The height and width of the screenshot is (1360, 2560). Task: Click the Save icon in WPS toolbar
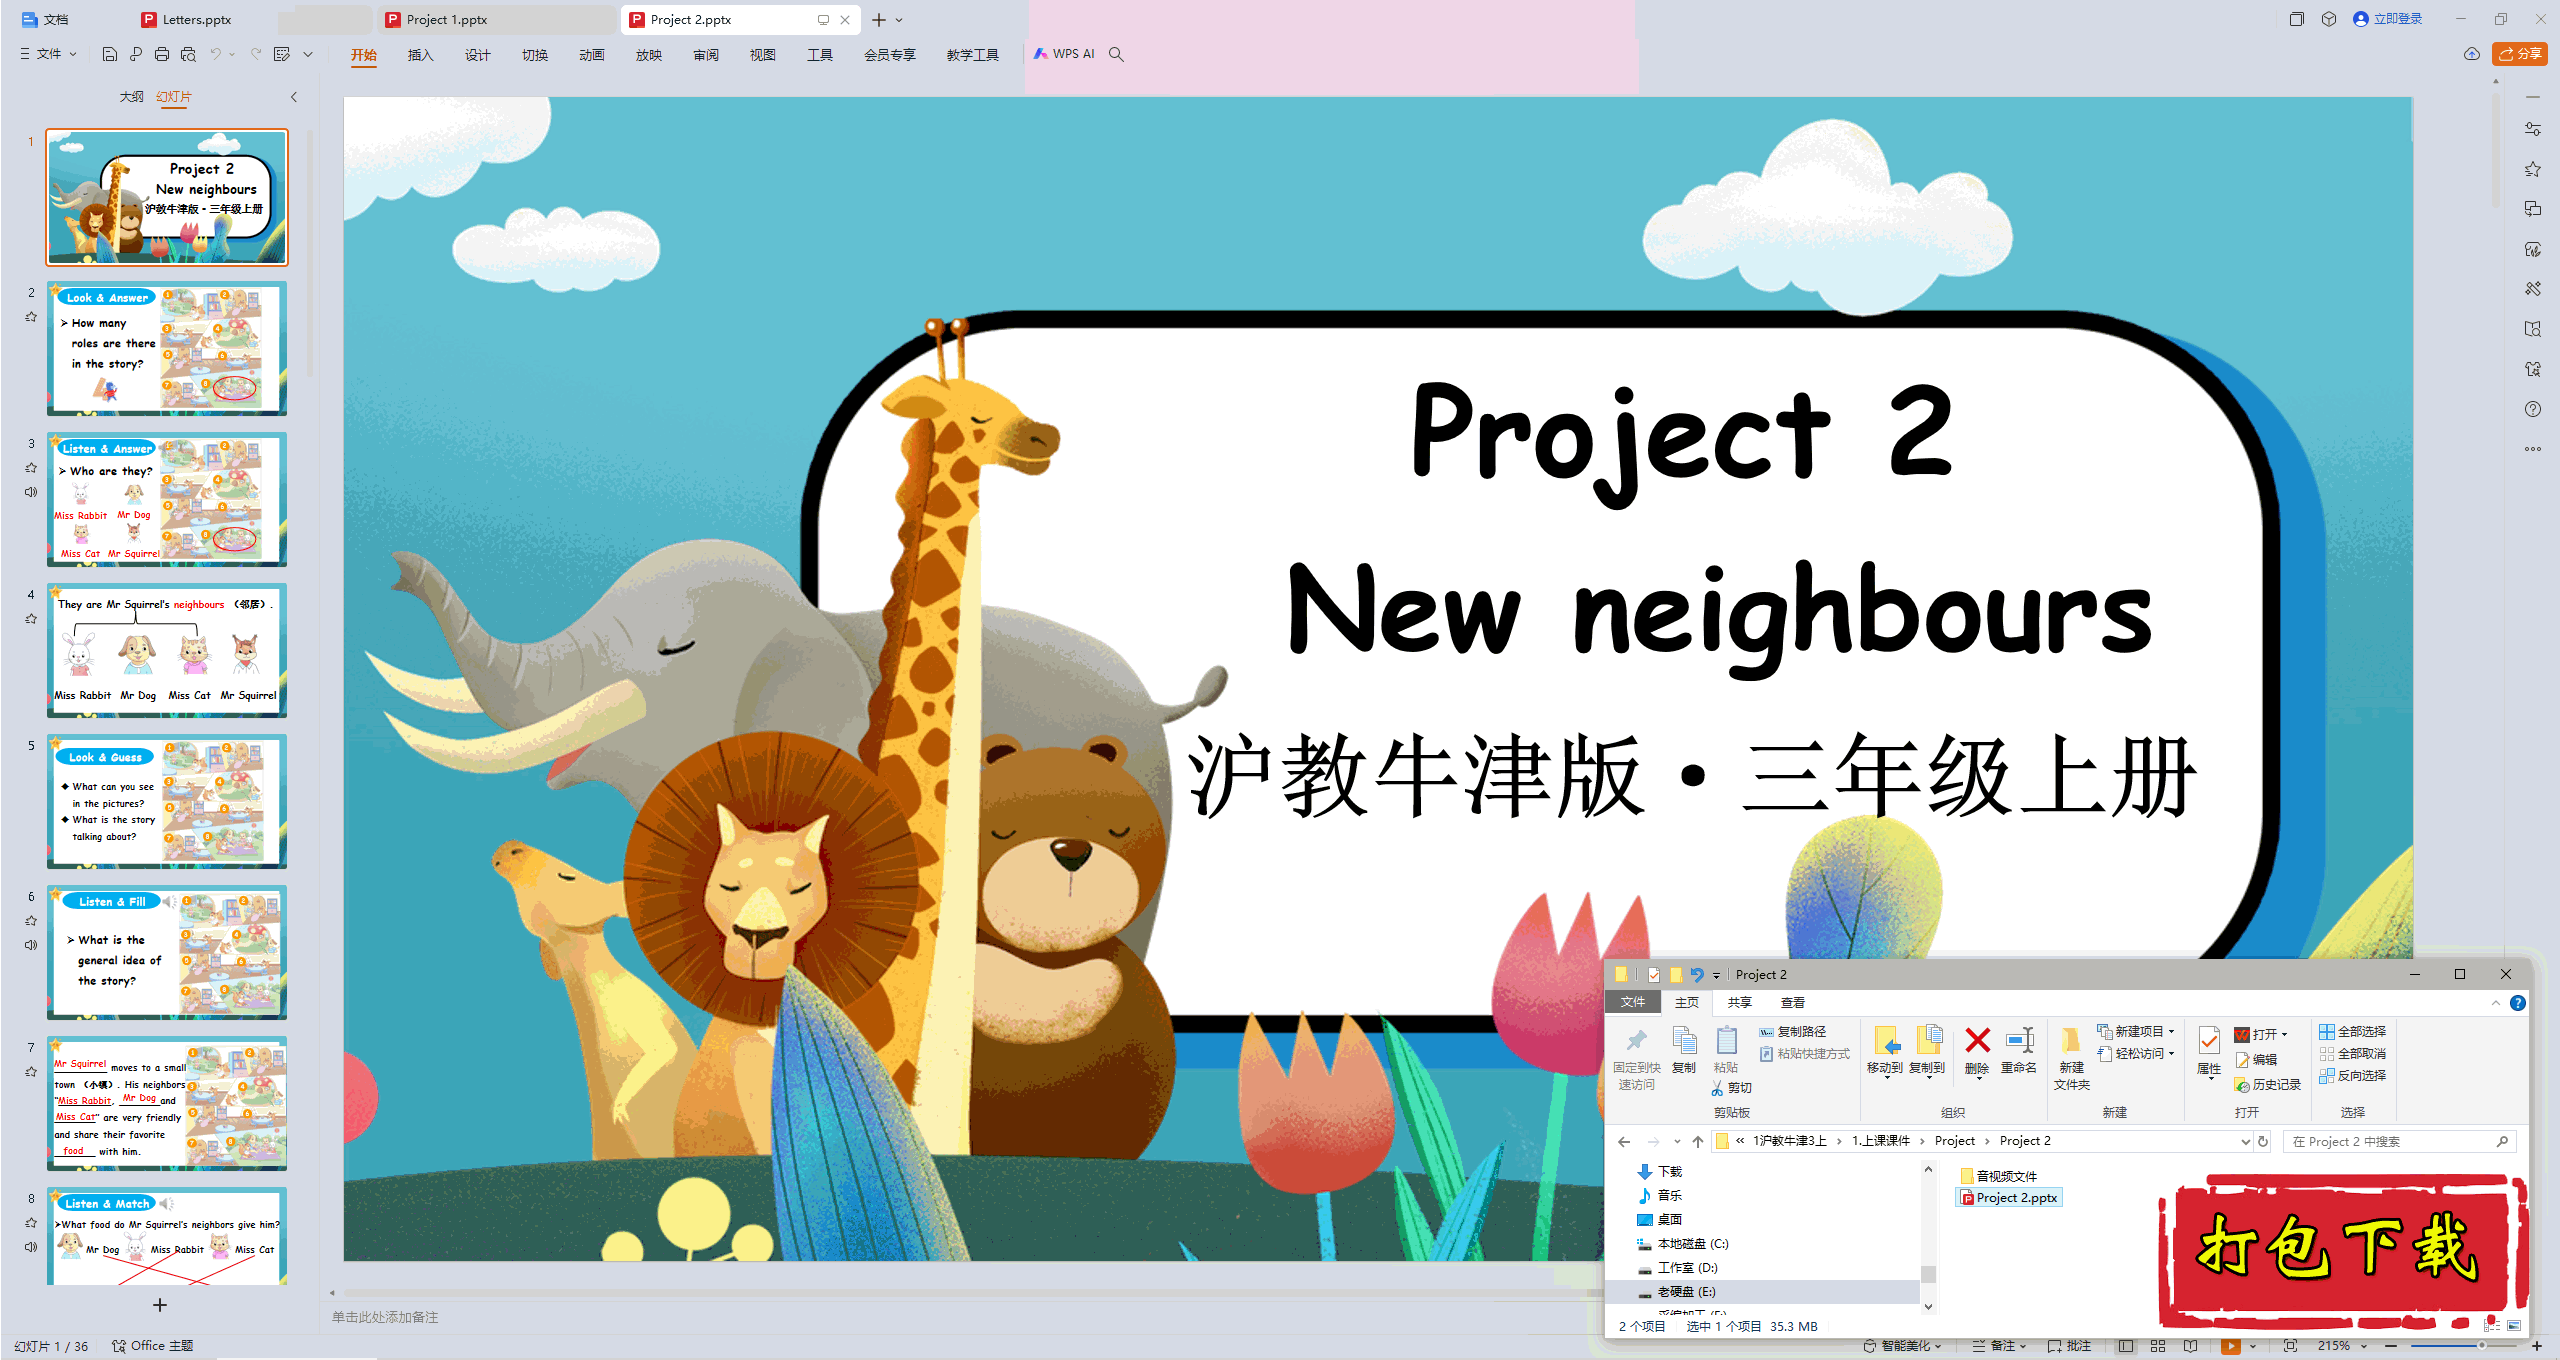click(x=110, y=54)
